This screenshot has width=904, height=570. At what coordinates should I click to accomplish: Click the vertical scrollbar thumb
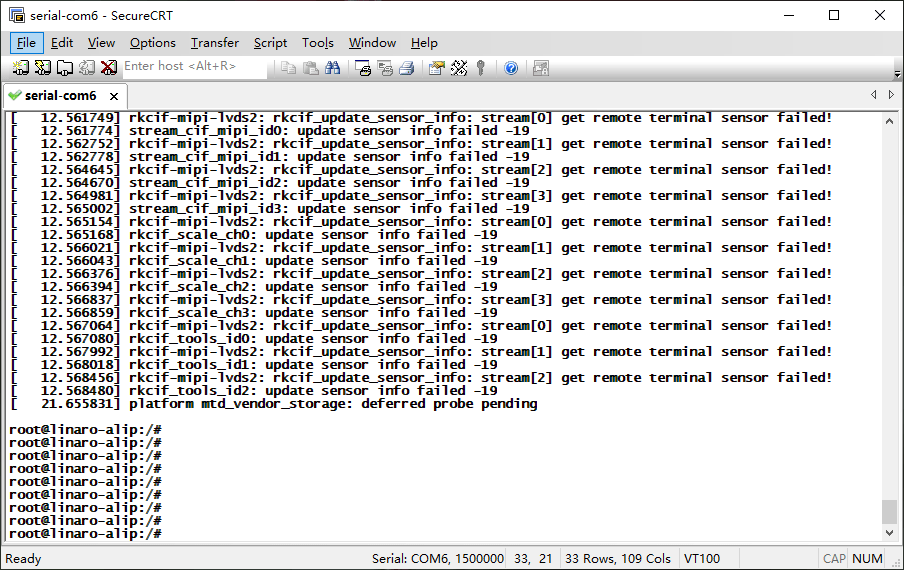click(890, 512)
